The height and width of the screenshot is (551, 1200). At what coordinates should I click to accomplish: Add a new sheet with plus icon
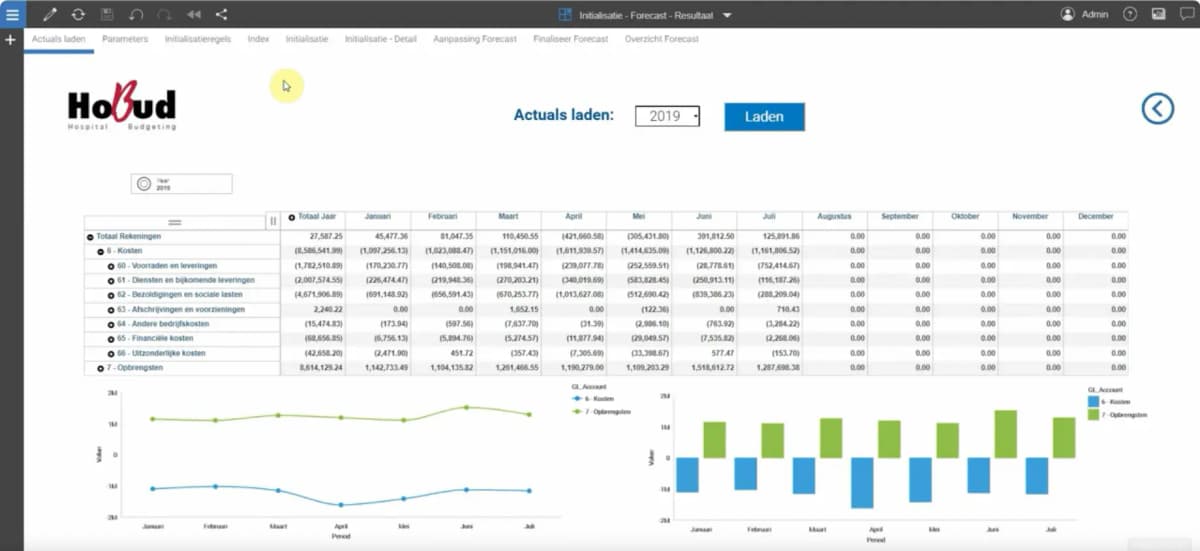10,40
